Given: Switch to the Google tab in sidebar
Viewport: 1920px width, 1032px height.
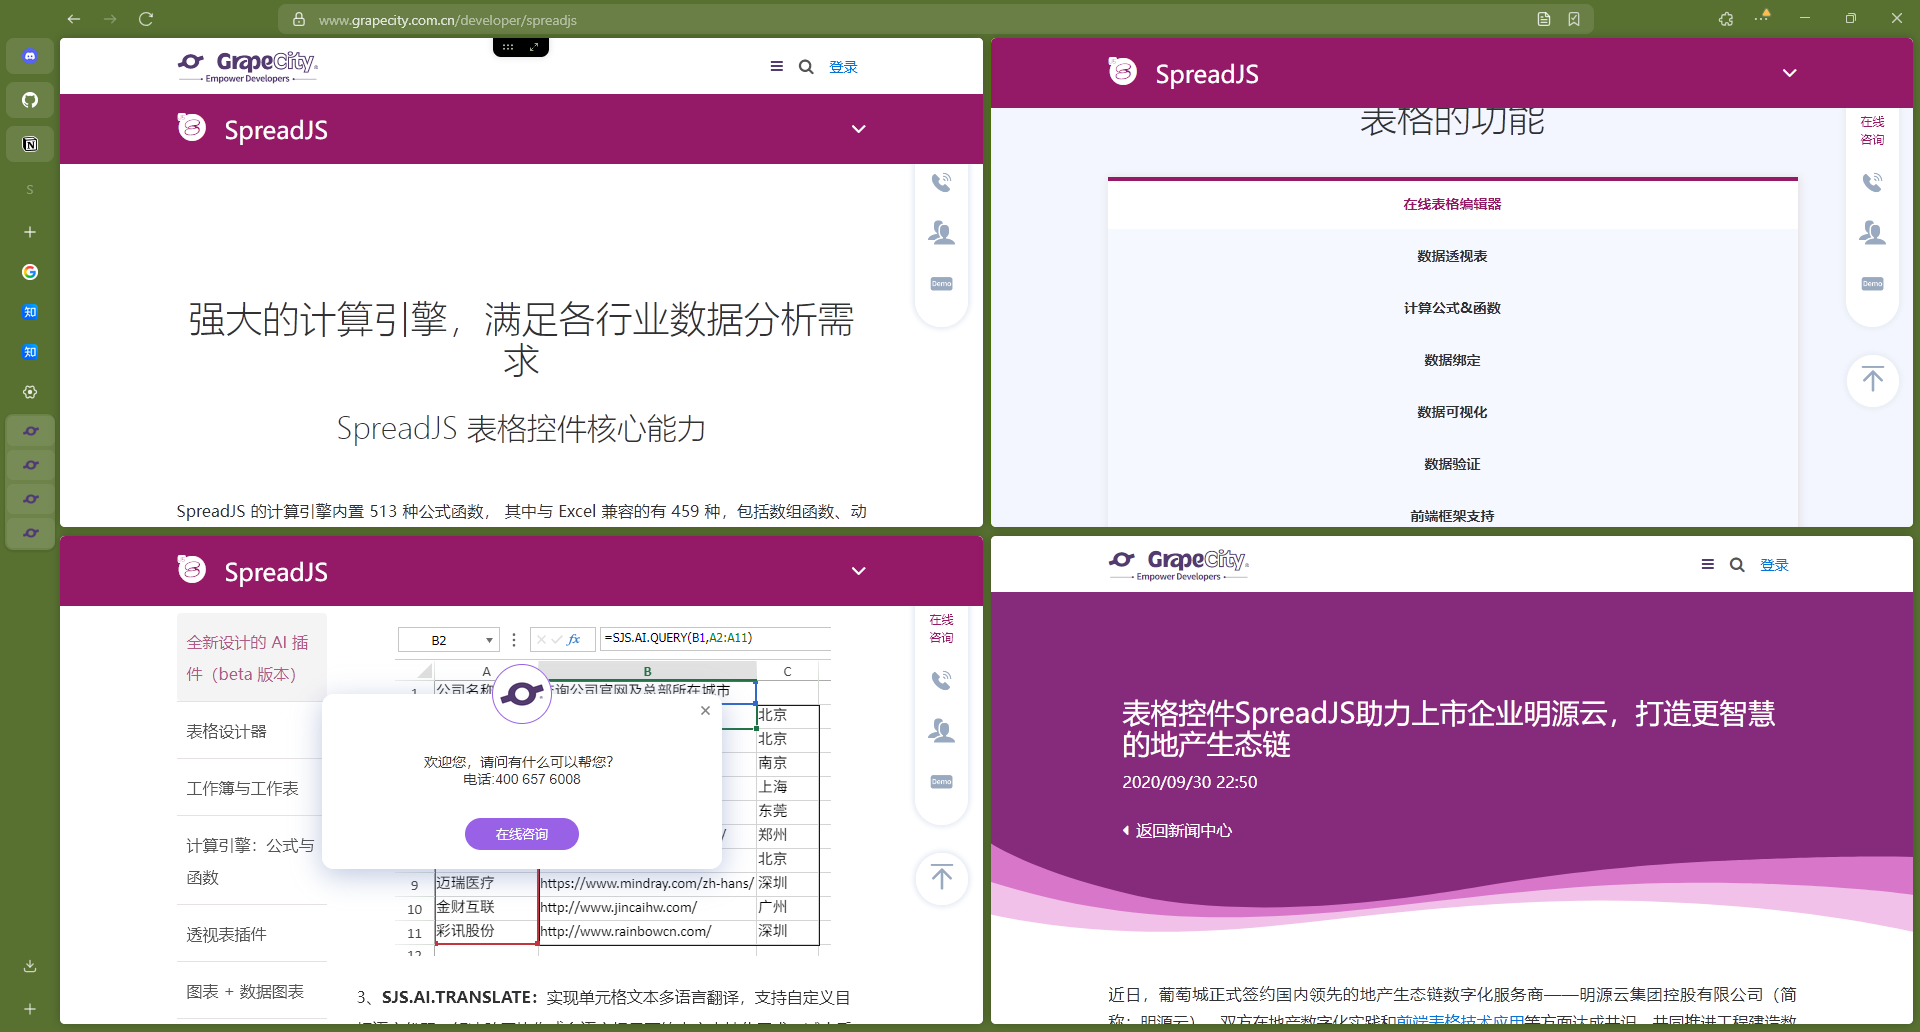Looking at the screenshot, I should [x=30, y=272].
